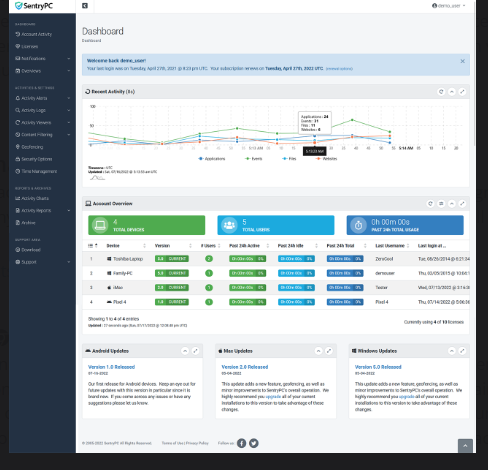
Task: Collapse the Android Updates panel
Action: 185,351
